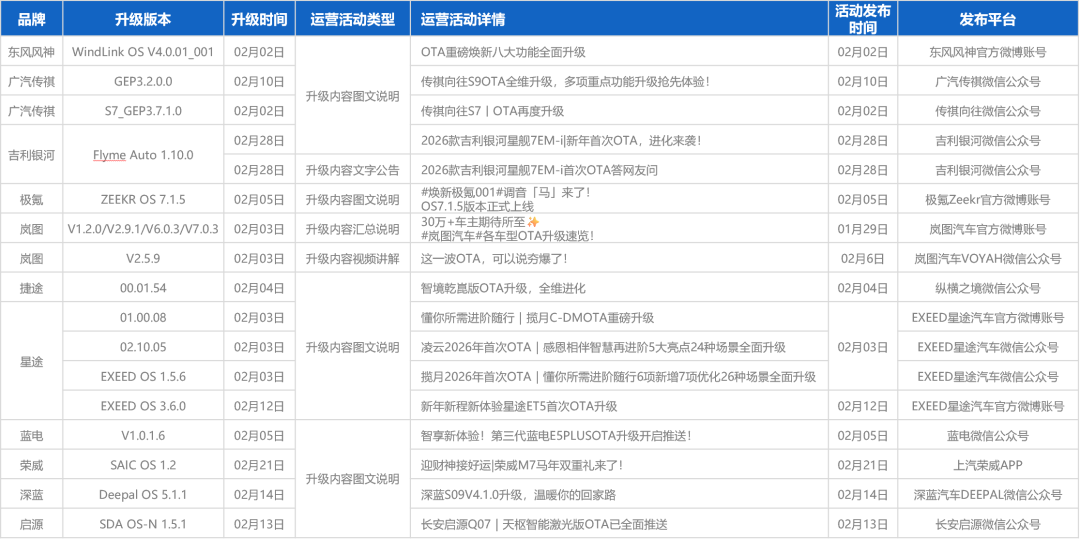Click the 荣威M7马年双重礼 detail cell
This screenshot has height=539, width=1080.
tap(619, 465)
